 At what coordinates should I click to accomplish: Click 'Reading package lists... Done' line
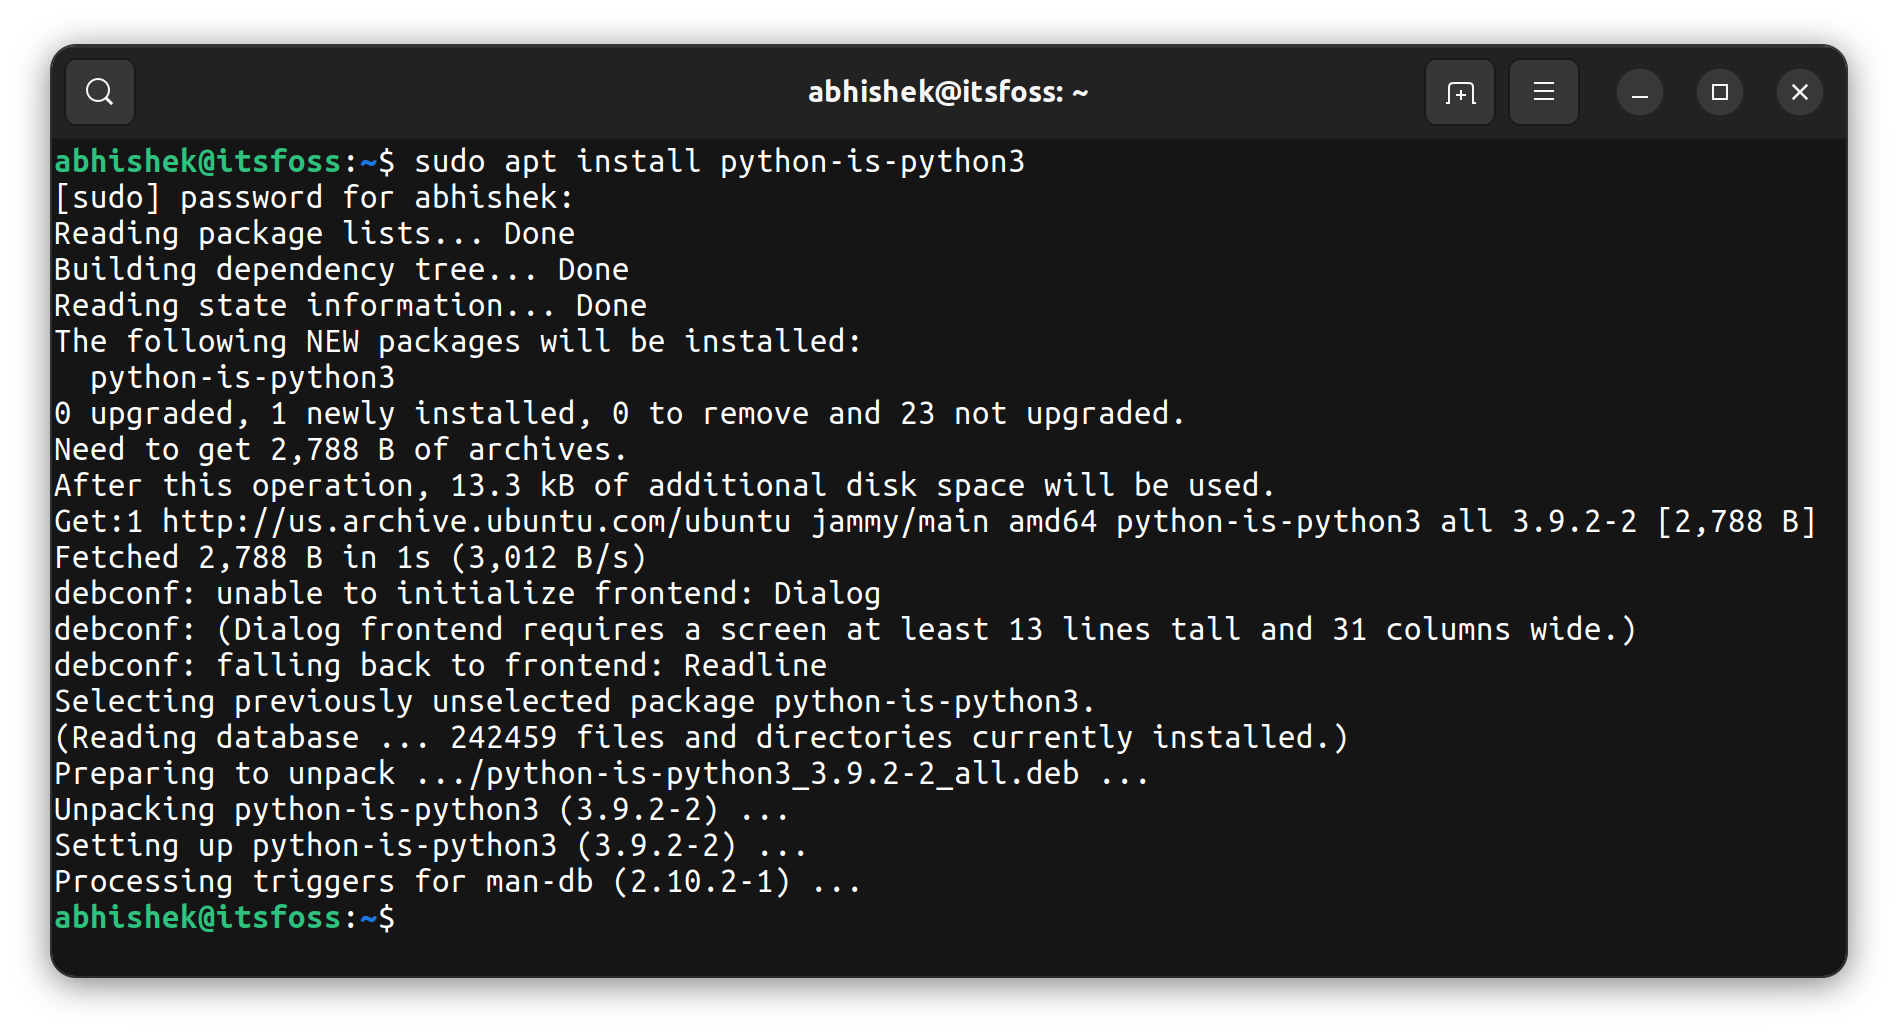coord(314,233)
